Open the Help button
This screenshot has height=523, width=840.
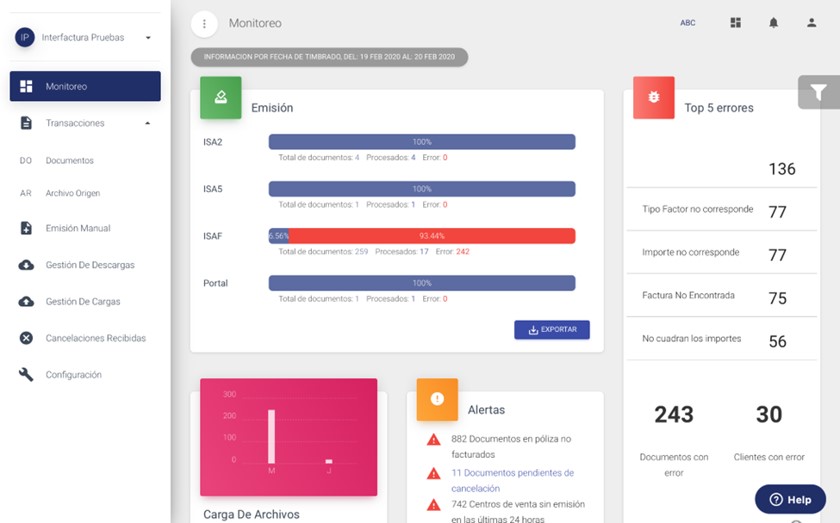(x=790, y=499)
